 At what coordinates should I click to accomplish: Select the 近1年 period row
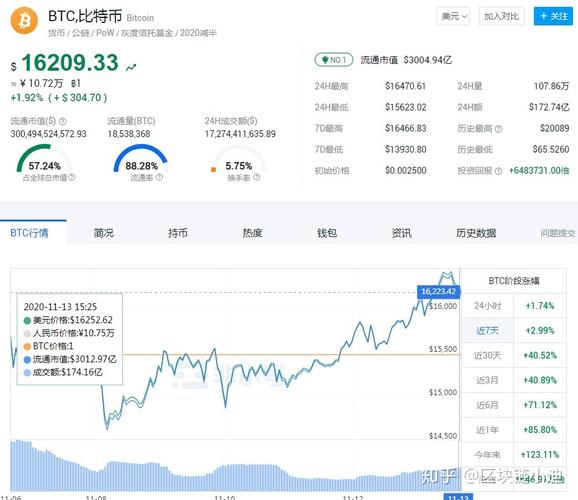coord(513,430)
